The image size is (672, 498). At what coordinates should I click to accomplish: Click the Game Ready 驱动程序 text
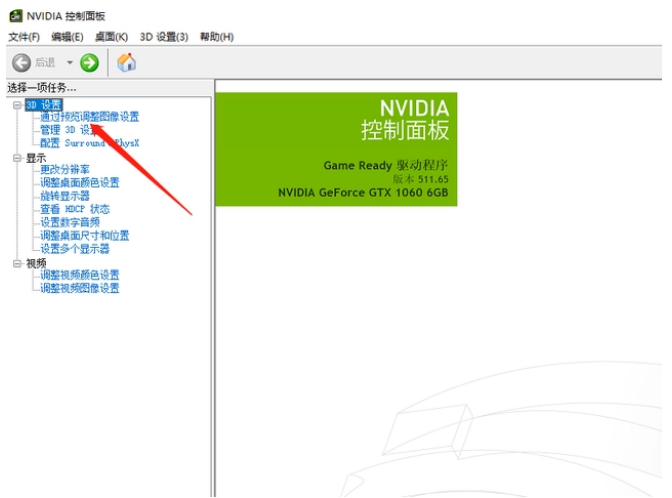pos(386,165)
